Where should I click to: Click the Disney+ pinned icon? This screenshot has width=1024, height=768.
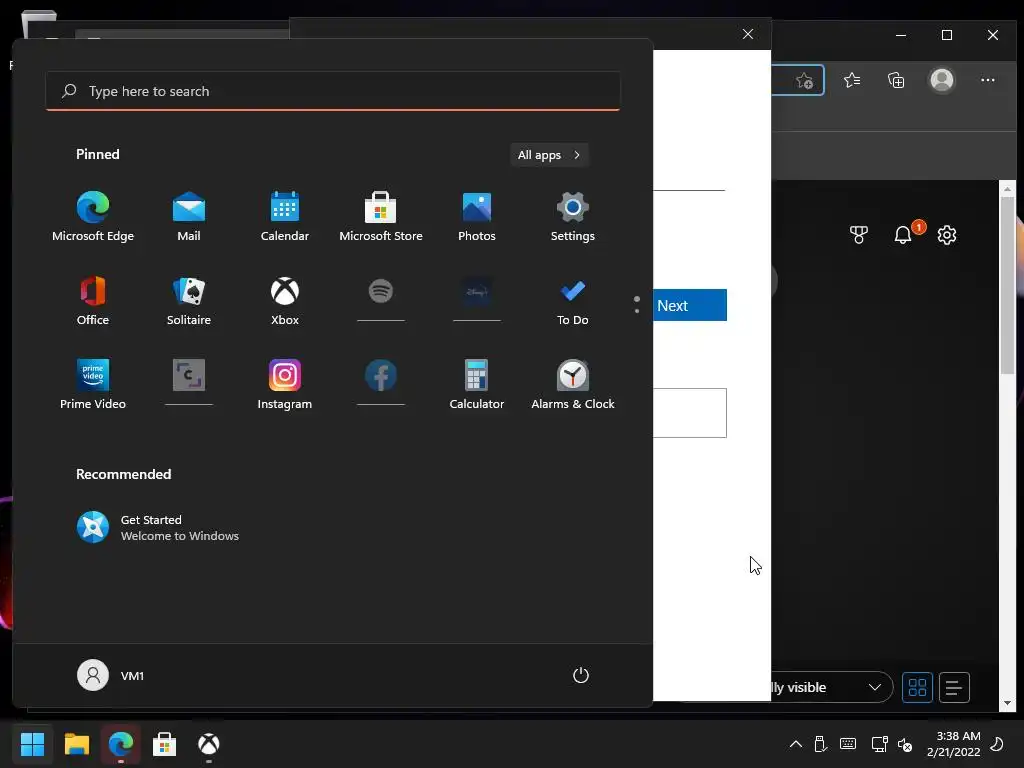point(477,291)
